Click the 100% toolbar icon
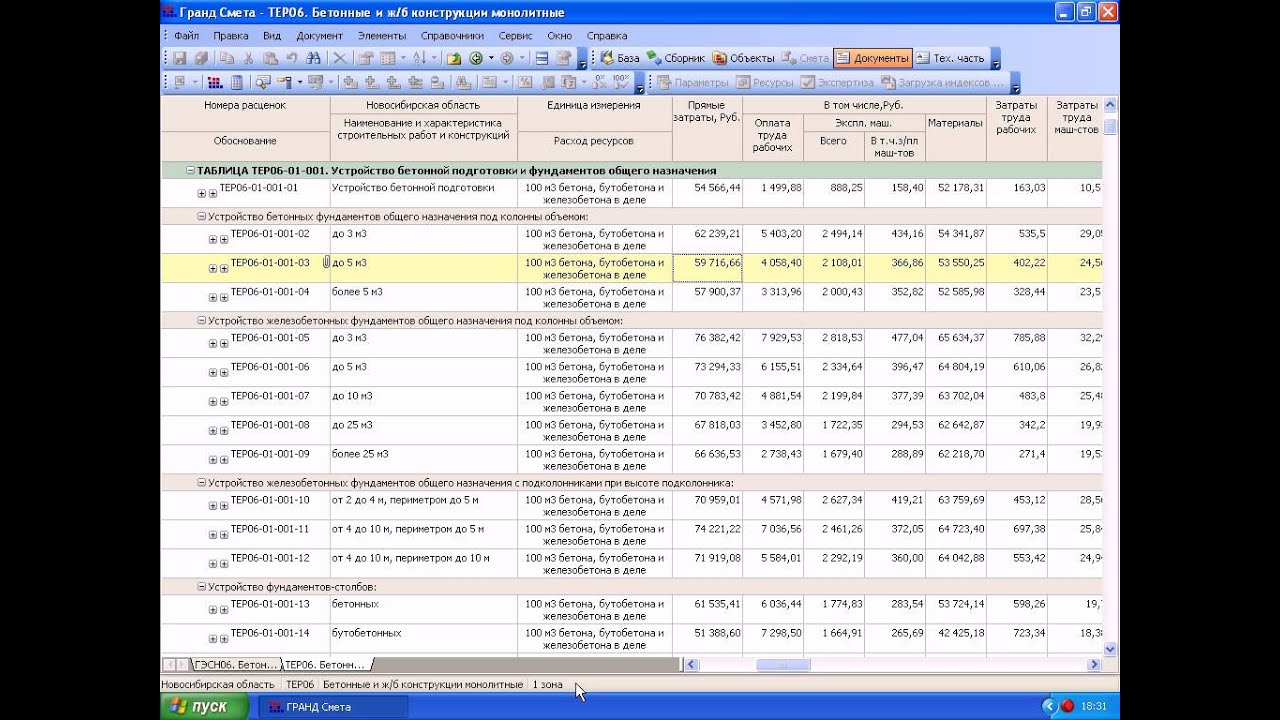This screenshot has width=1280, height=720. (x=622, y=82)
